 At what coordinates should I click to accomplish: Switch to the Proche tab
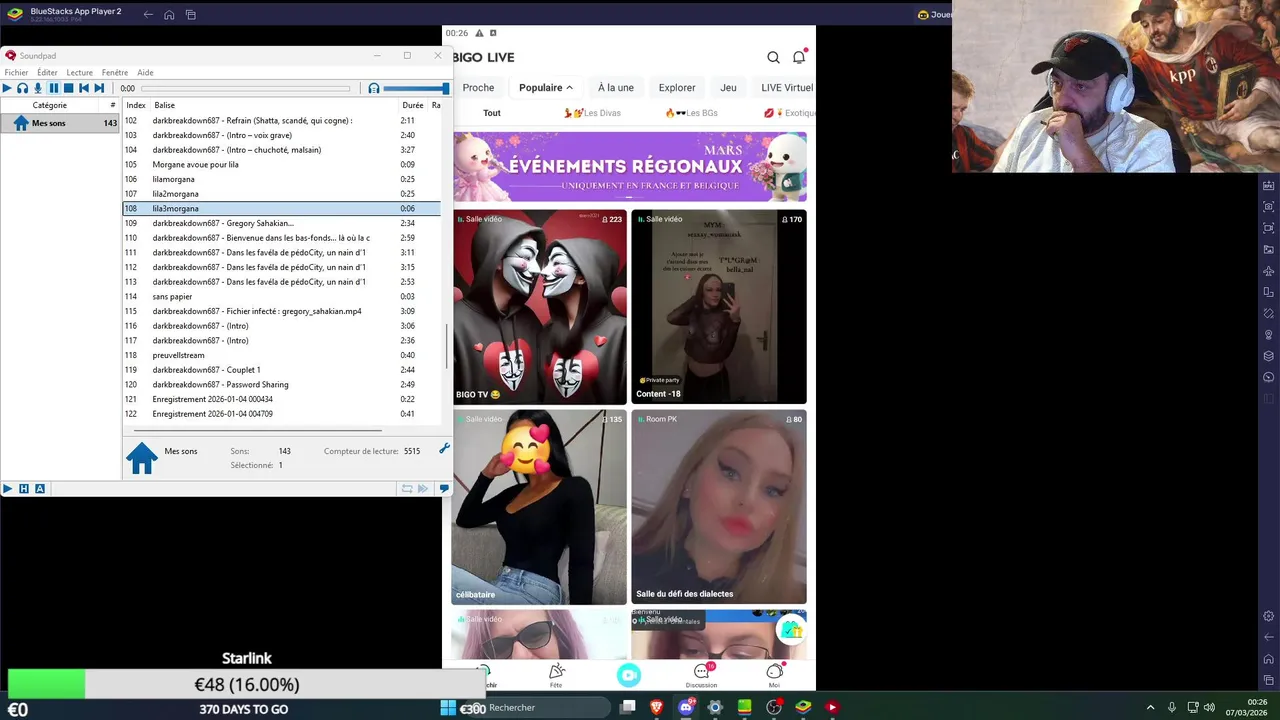coord(478,87)
